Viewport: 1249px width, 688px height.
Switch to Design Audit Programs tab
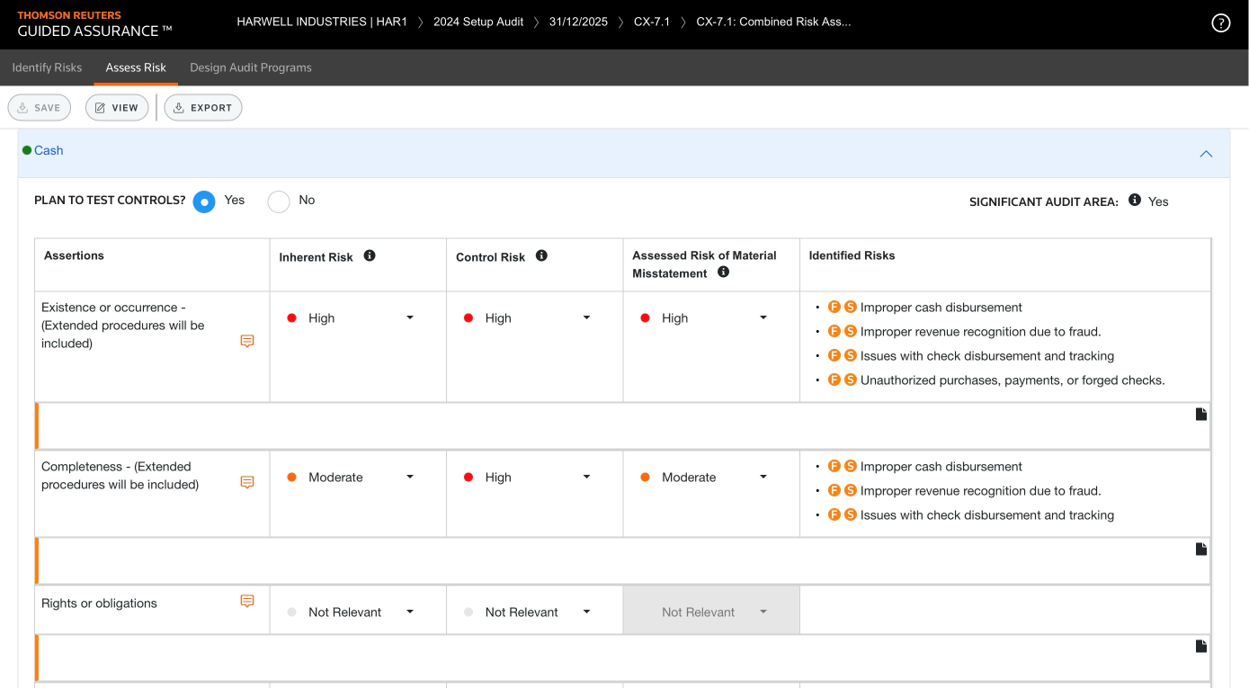coord(250,68)
